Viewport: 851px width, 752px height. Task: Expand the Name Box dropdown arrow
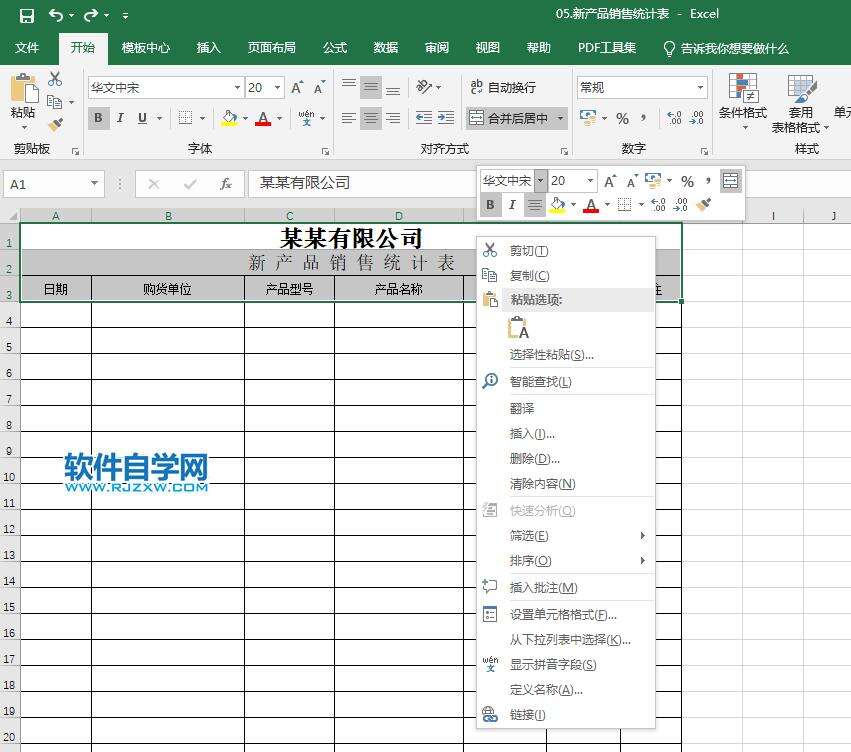[94, 183]
